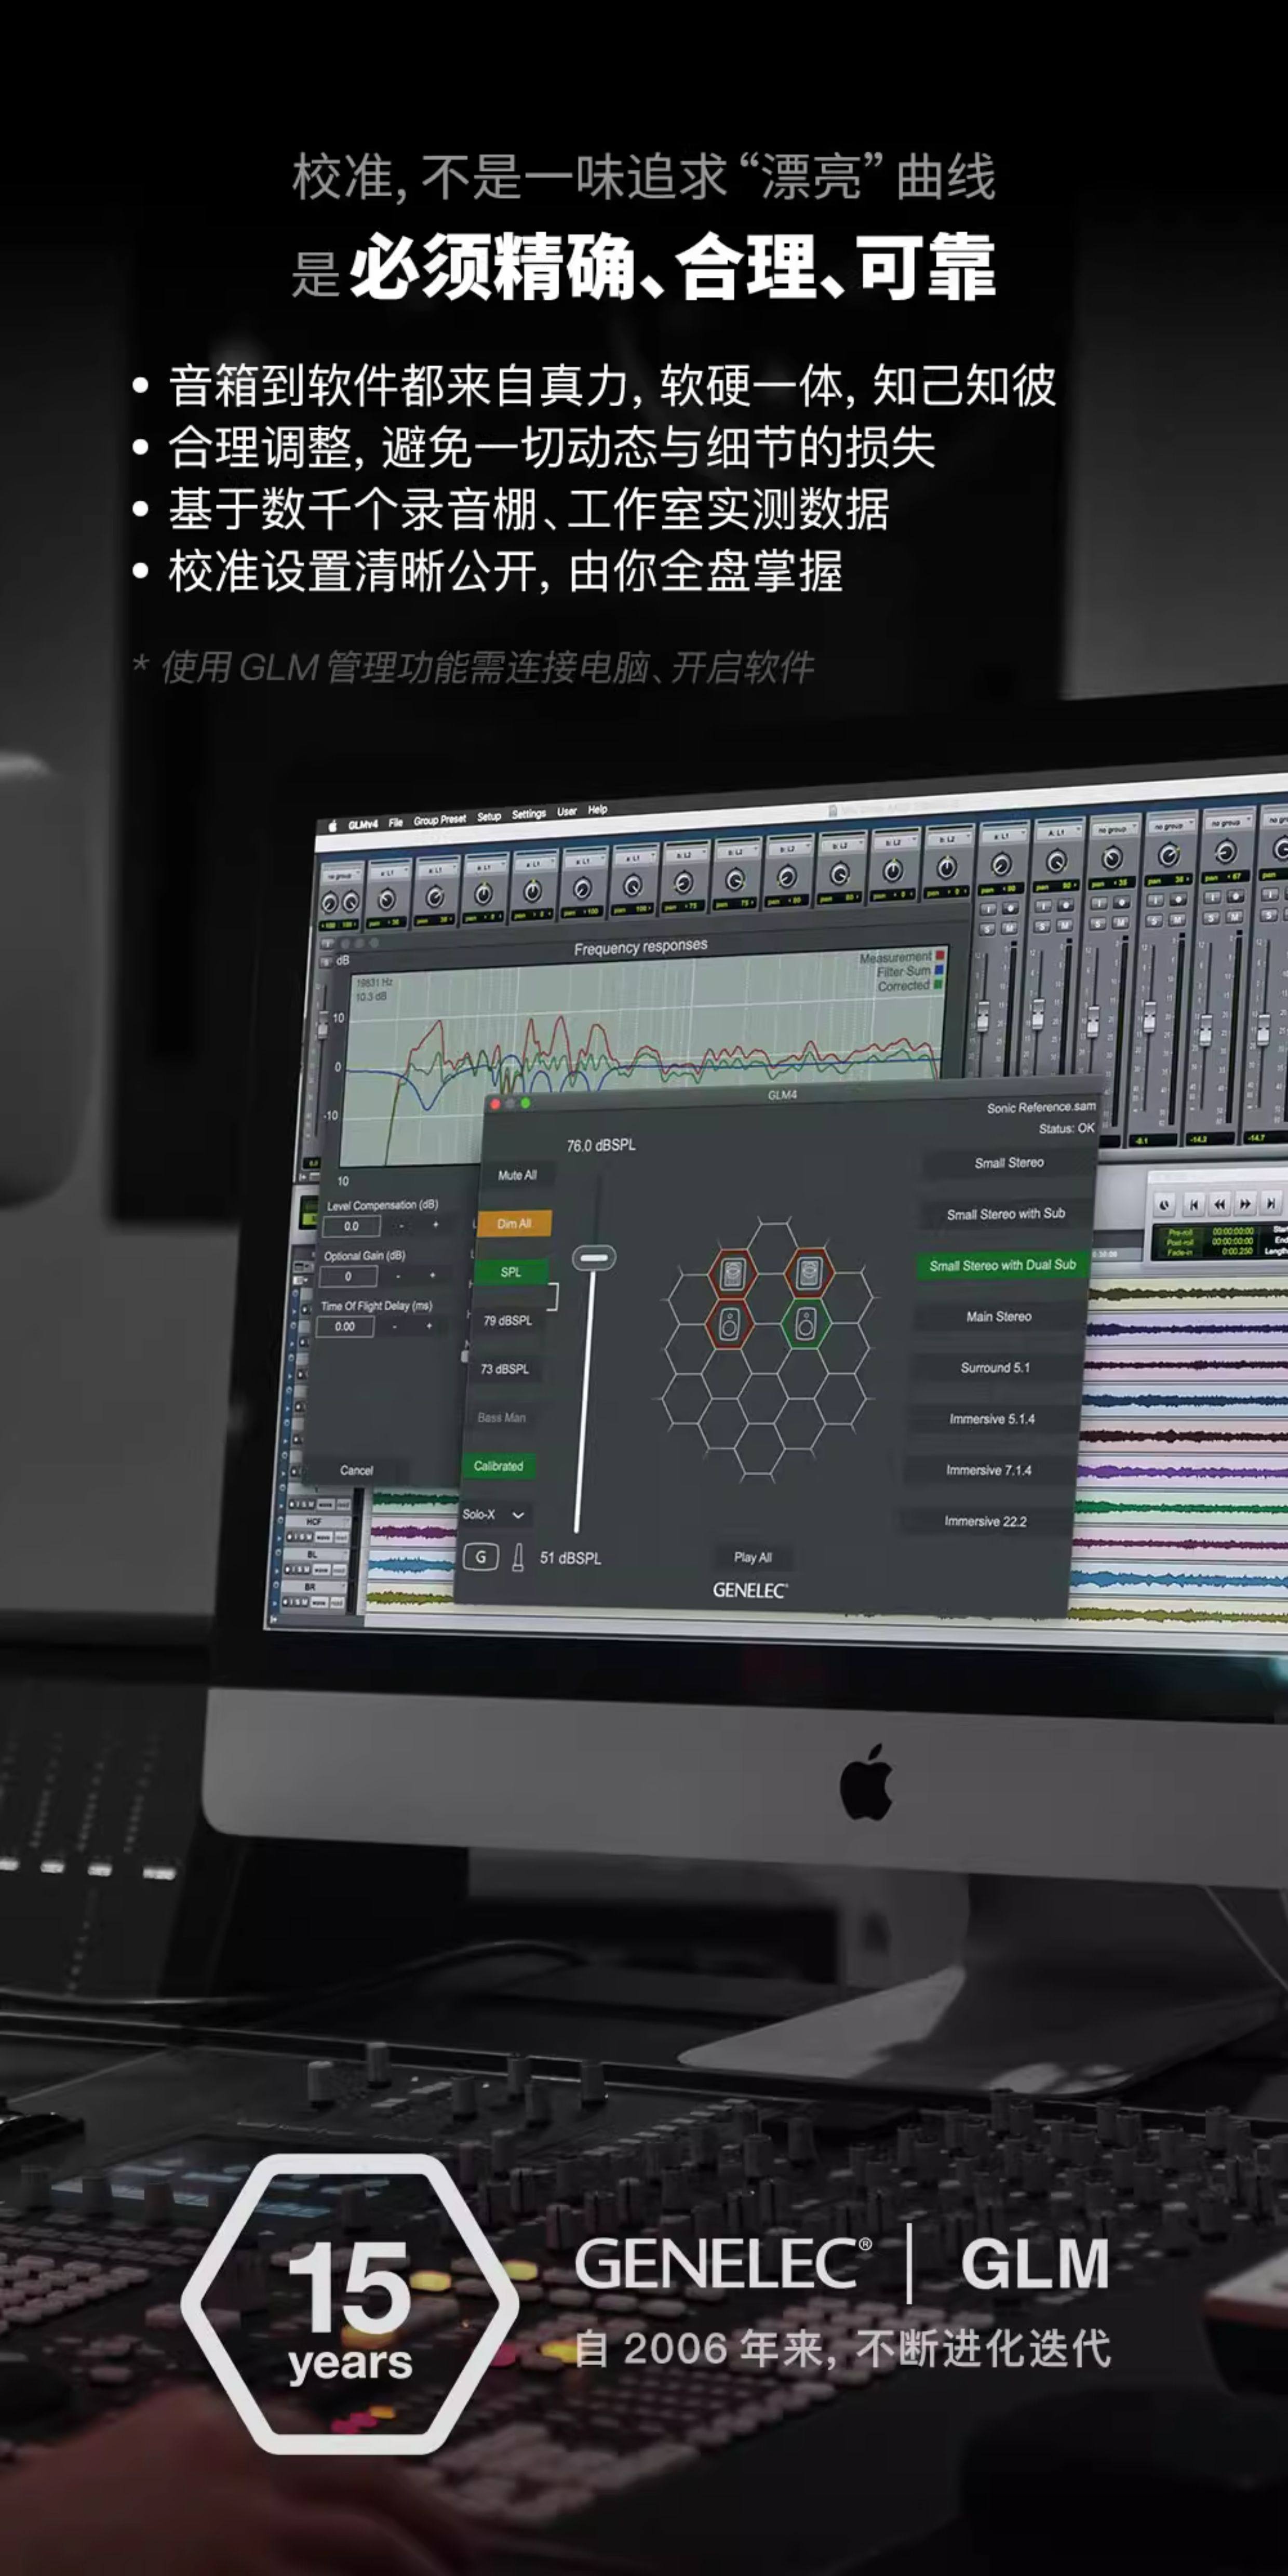This screenshot has height=2576, width=1288.
Task: Click the DAW transport go-to-end icon
Action: (x=1270, y=1202)
